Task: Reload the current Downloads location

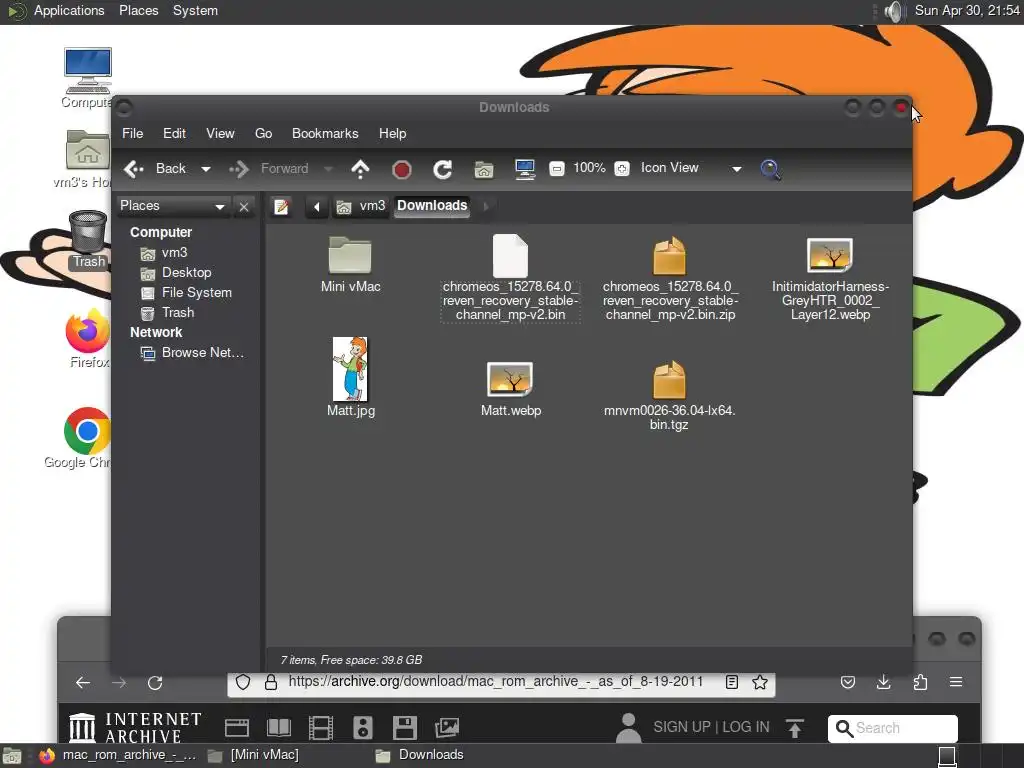Action: [442, 170]
